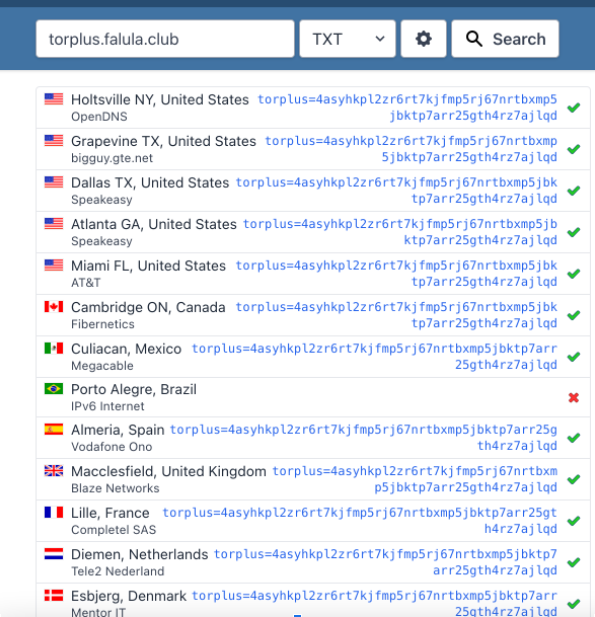Click the Spain flag beside Almeria
The height and width of the screenshot is (617, 595).
pos(54,429)
